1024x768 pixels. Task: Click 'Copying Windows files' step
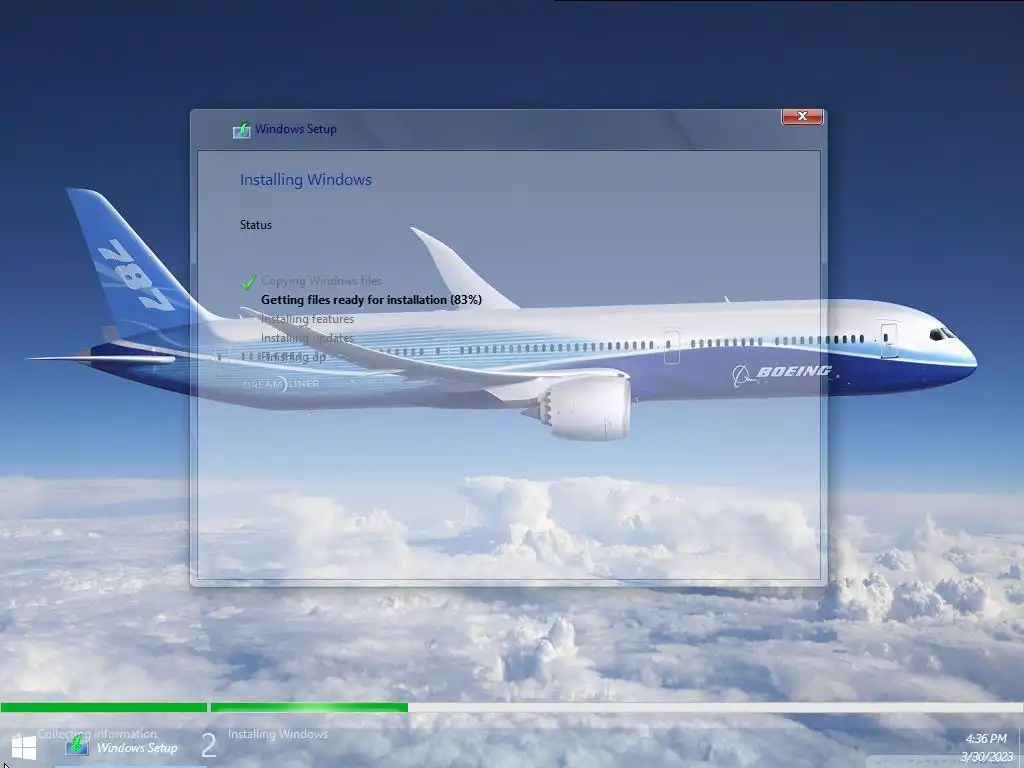321,281
